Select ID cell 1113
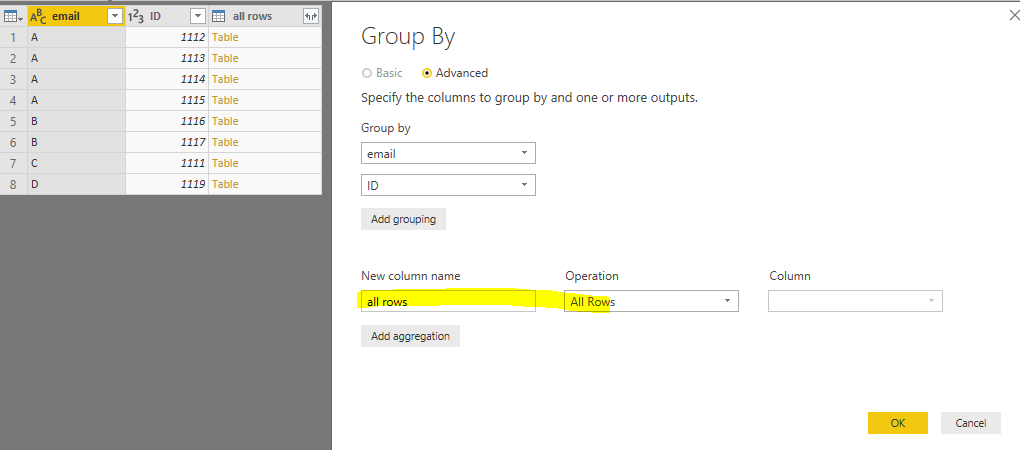The height and width of the screenshot is (450, 1020). (167, 58)
